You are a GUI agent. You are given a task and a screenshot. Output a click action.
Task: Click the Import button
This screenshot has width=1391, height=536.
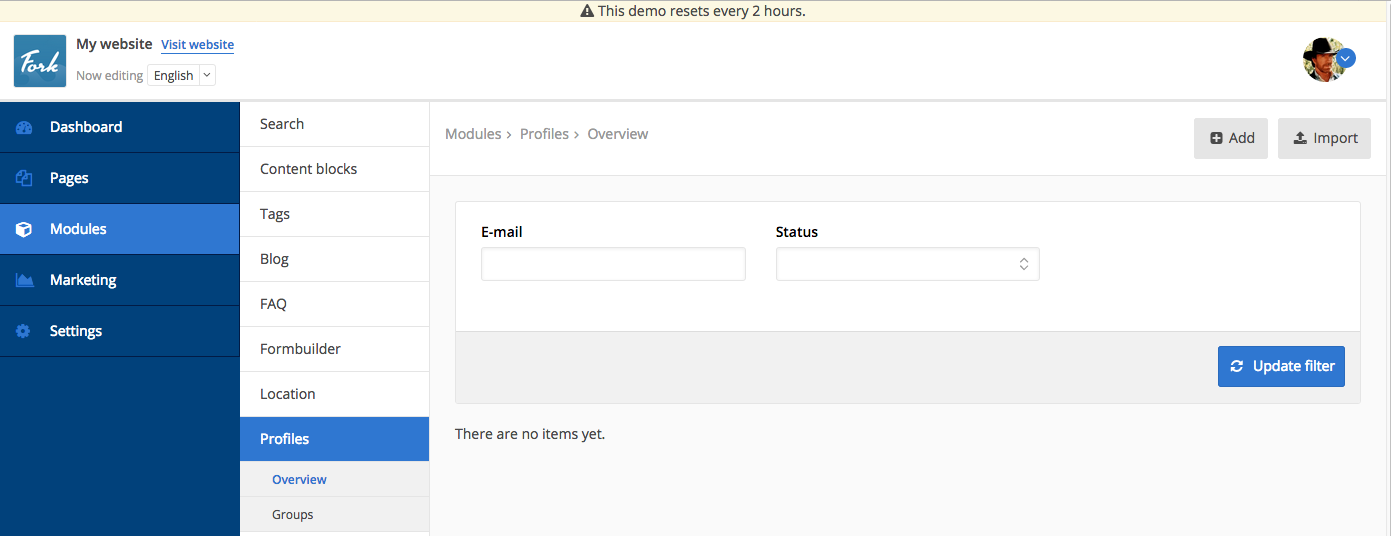(1324, 138)
